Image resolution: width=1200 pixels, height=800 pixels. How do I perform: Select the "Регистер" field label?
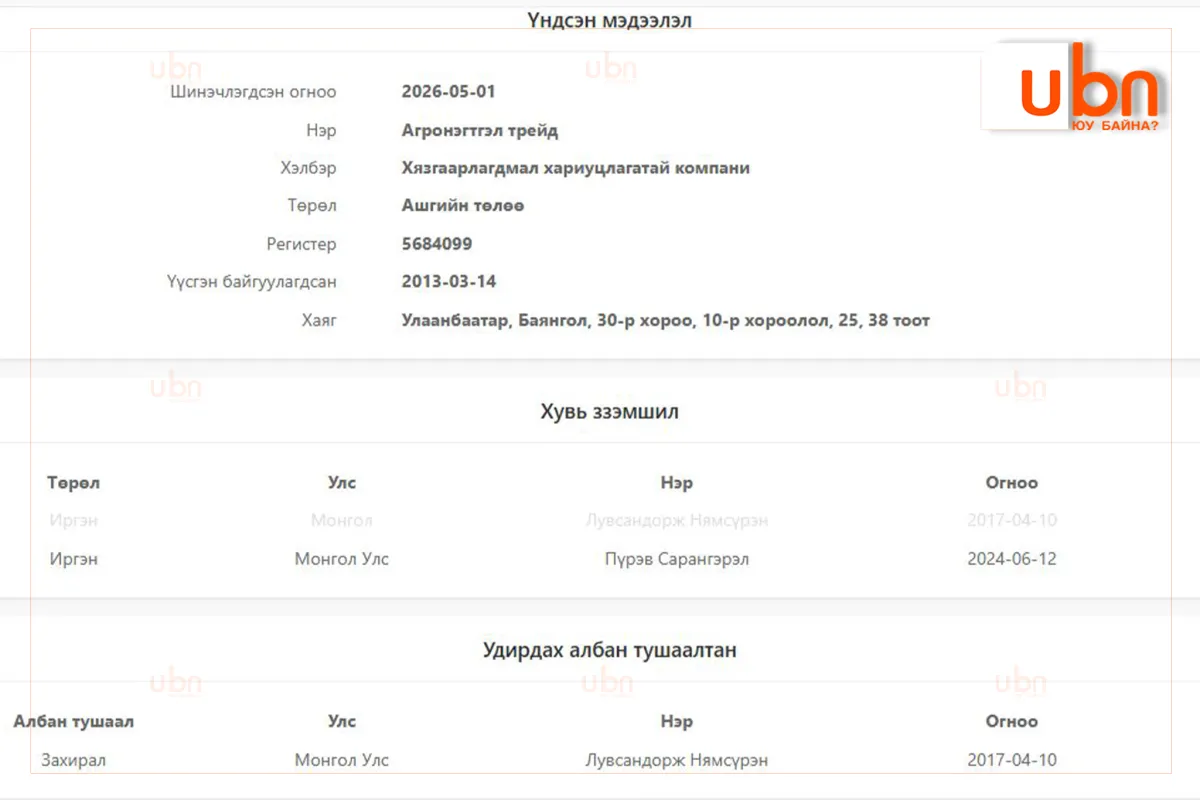pos(302,244)
